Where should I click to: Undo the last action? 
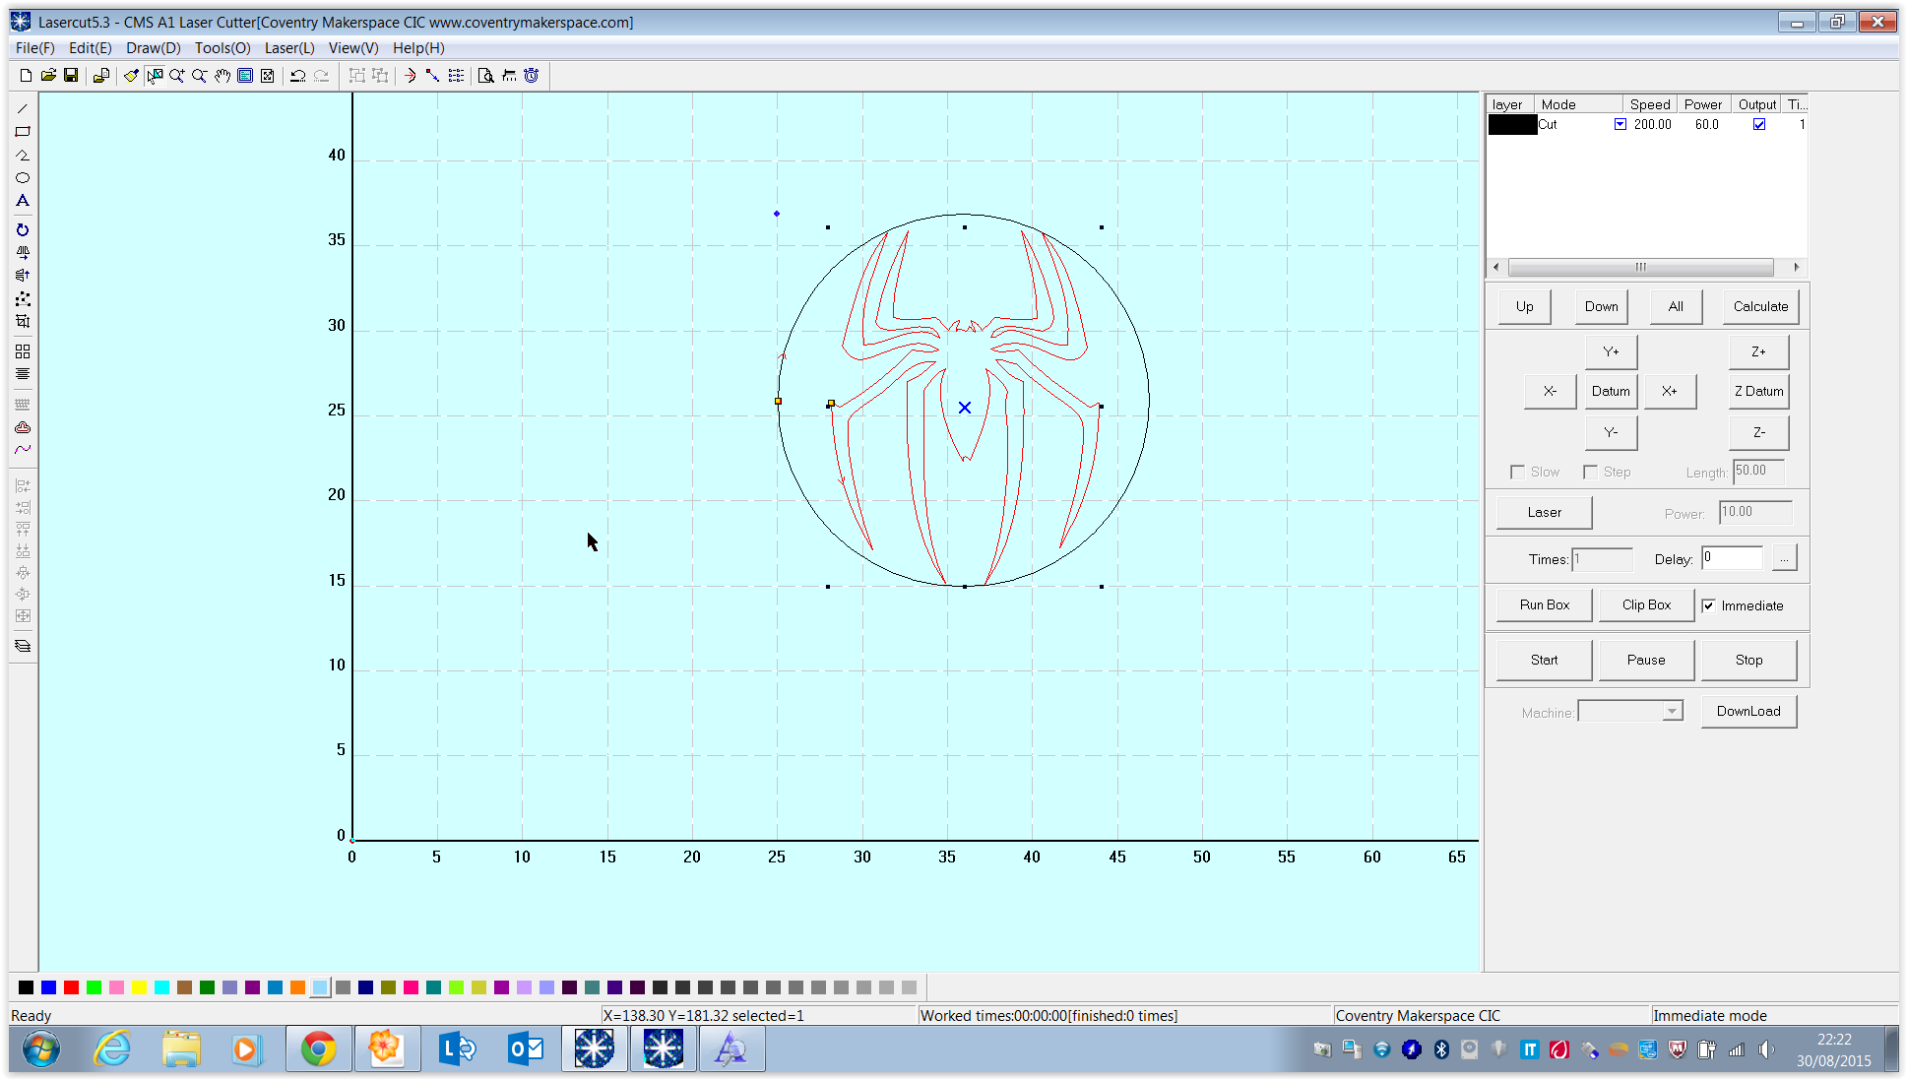[297, 75]
